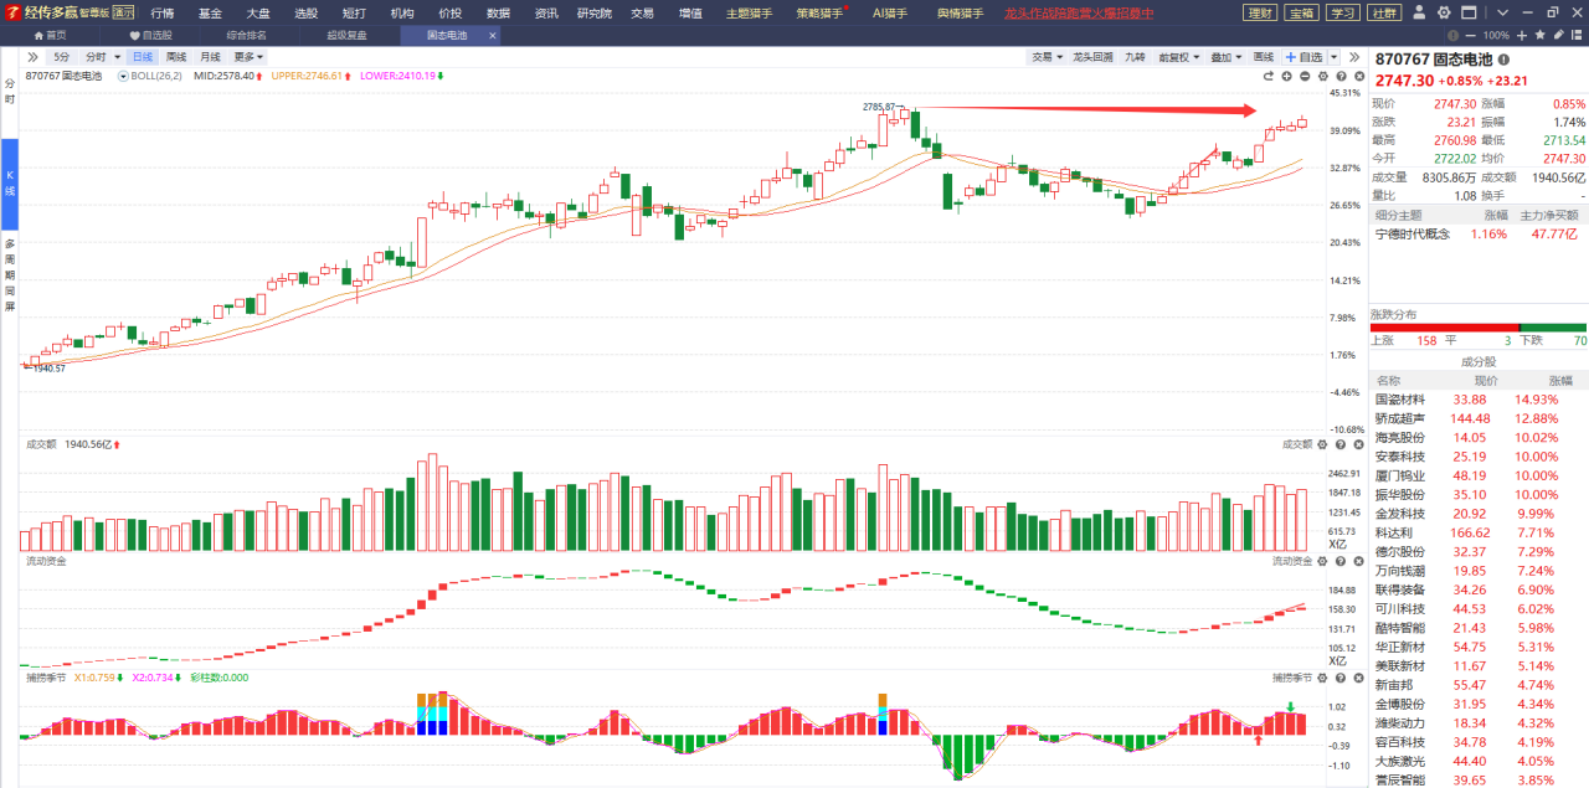Switch chart period to 月线
1589x789 pixels.
click(x=210, y=57)
